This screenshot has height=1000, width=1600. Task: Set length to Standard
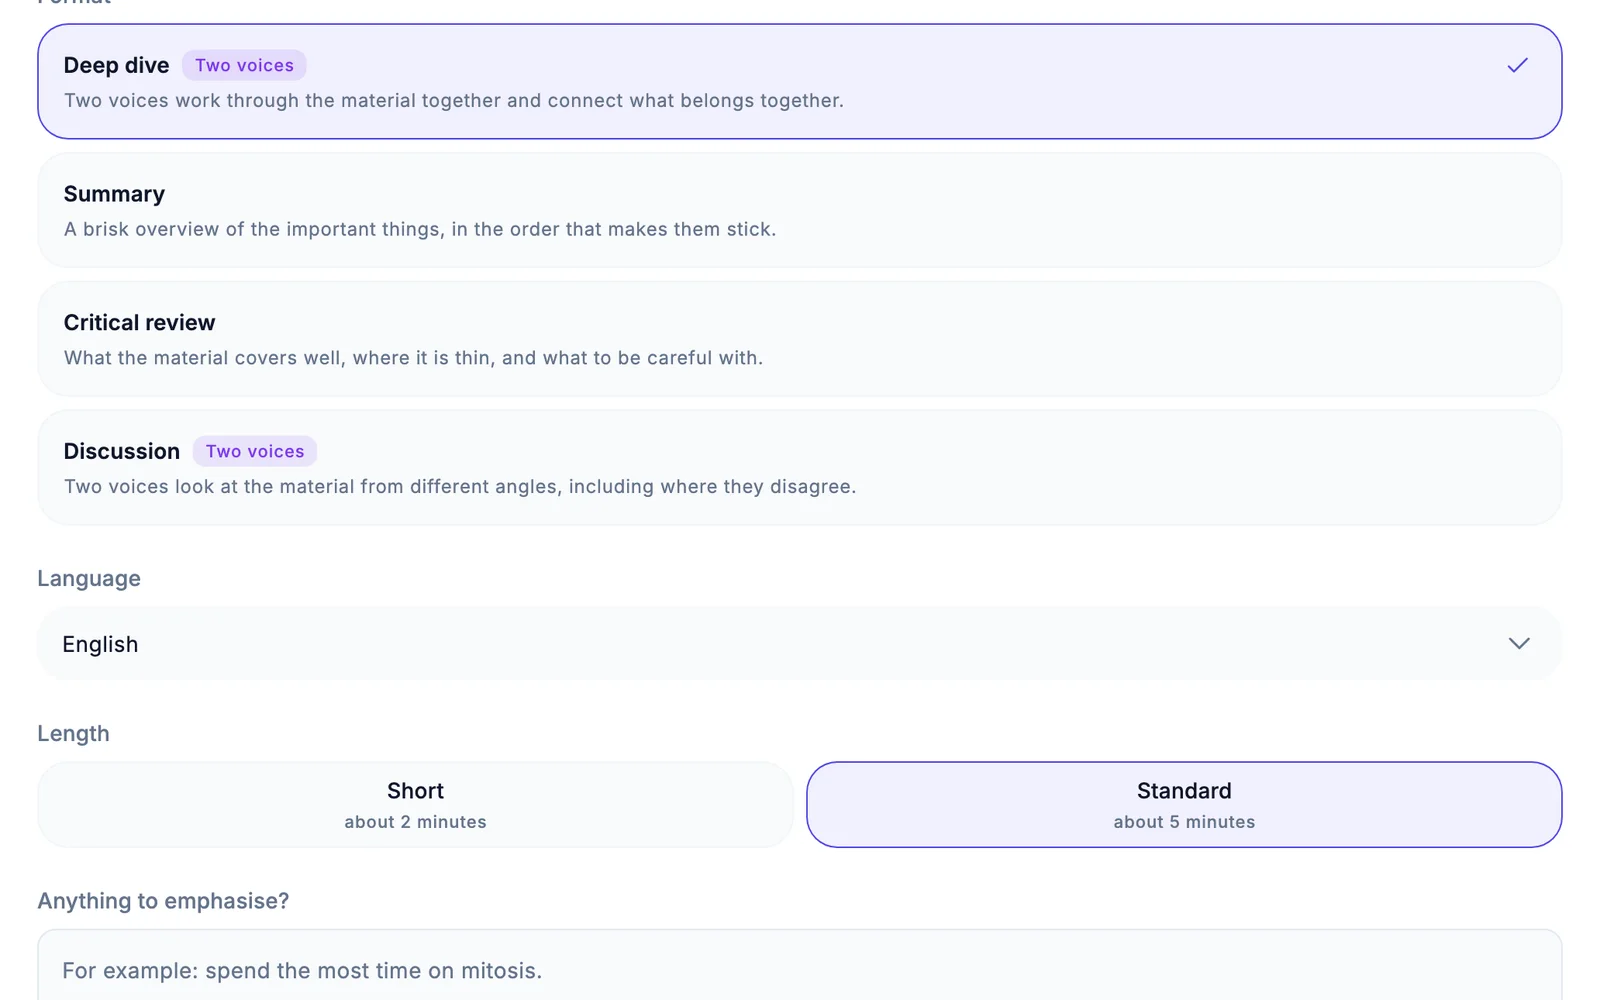[x=1184, y=805]
